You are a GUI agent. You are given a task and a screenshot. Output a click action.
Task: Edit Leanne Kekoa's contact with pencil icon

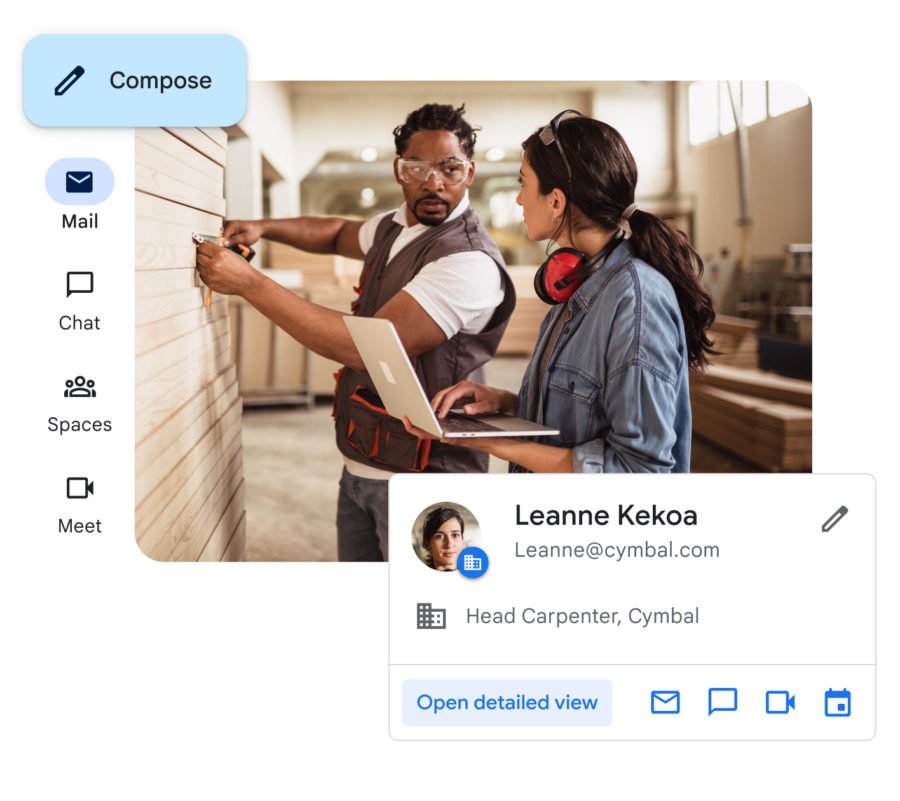click(x=835, y=519)
